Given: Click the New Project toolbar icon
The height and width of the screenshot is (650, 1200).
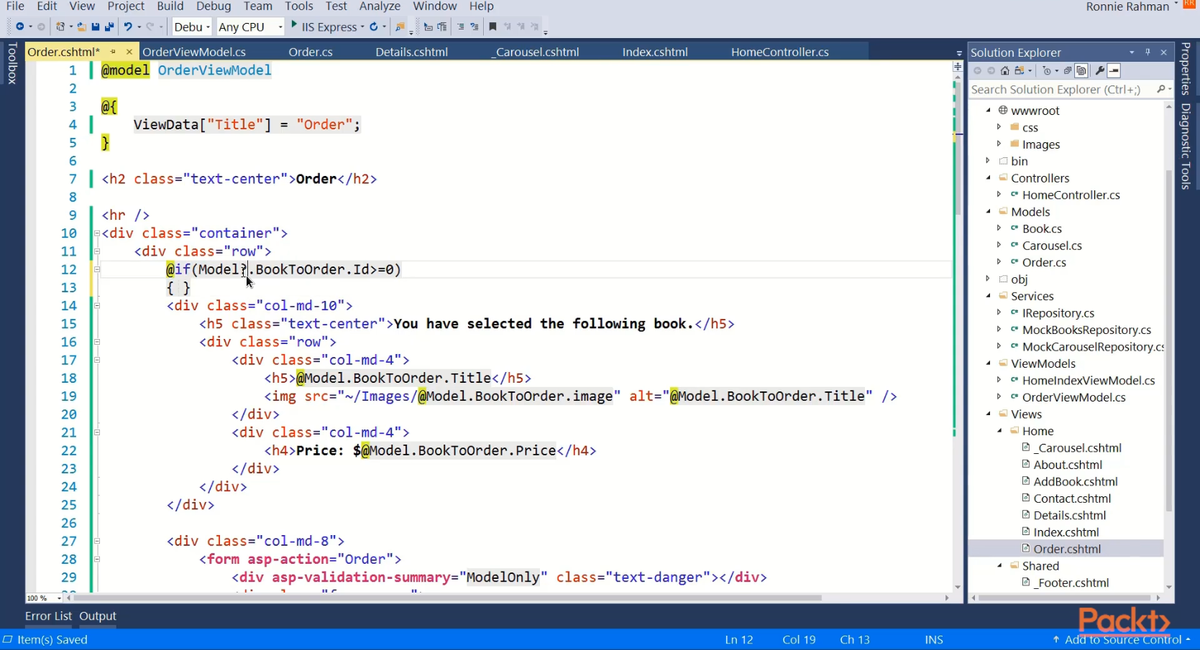Looking at the screenshot, I should click(60, 27).
